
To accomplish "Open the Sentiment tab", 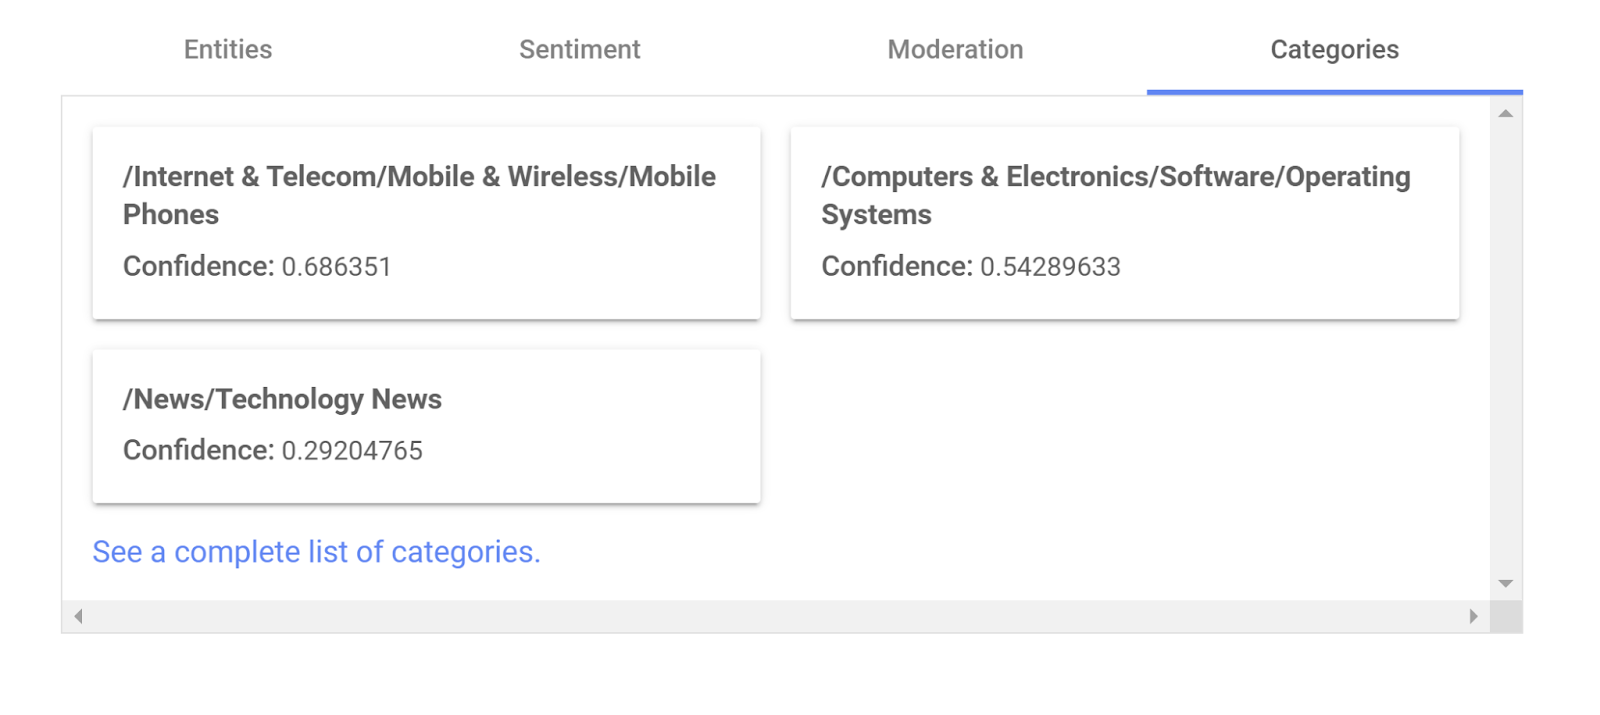I will 579,50.
